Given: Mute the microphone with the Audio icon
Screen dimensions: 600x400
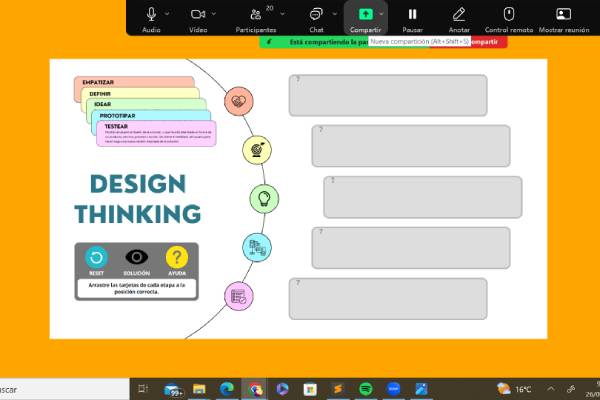Looking at the screenshot, I should point(152,14).
